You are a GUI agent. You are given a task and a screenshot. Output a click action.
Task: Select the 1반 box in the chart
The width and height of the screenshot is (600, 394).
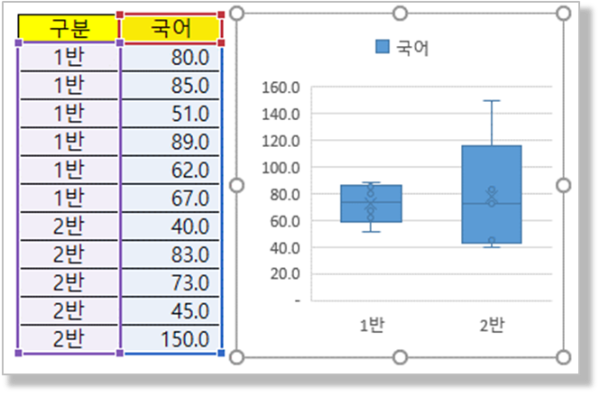pos(371,203)
